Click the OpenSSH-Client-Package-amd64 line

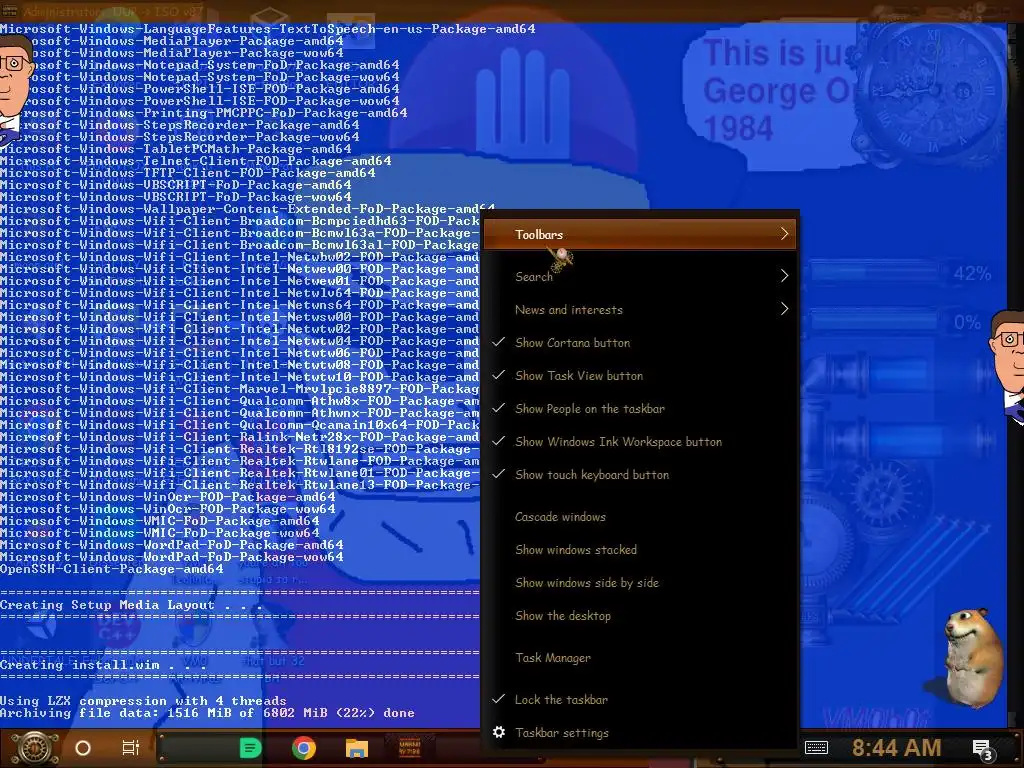pyautogui.click(x=112, y=569)
